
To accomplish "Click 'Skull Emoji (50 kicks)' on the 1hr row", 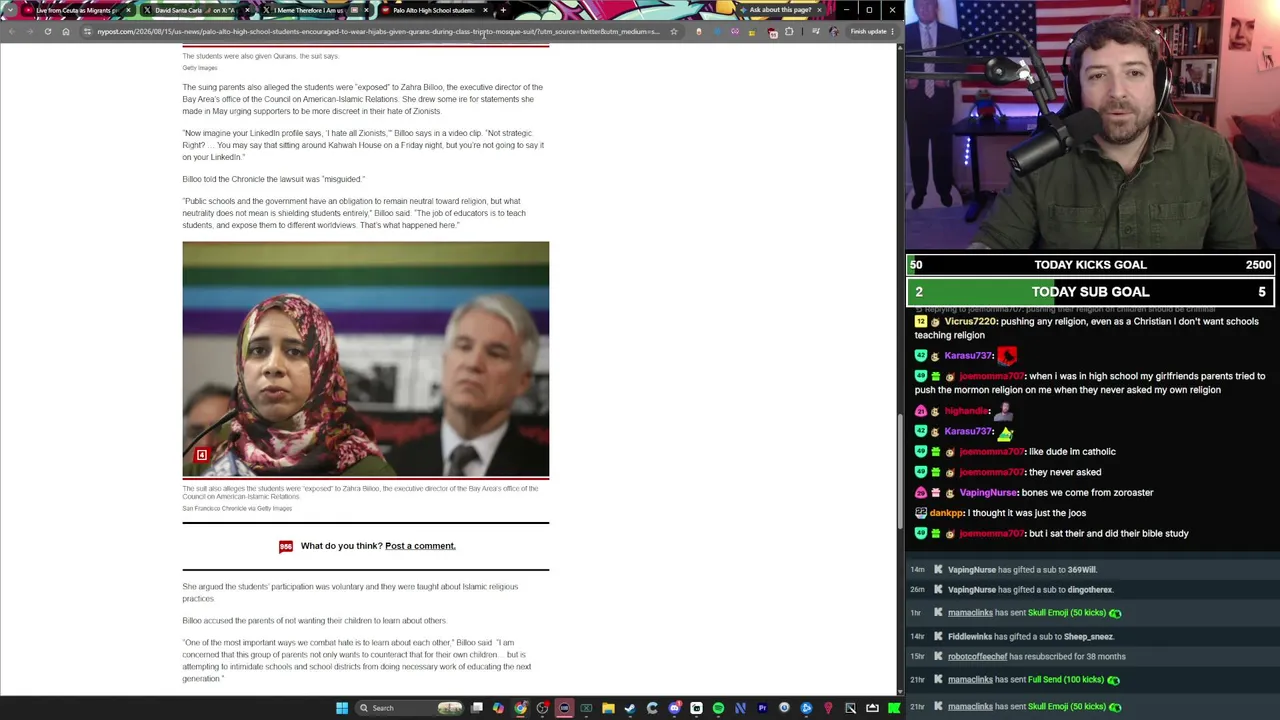I will (x=1067, y=613).
